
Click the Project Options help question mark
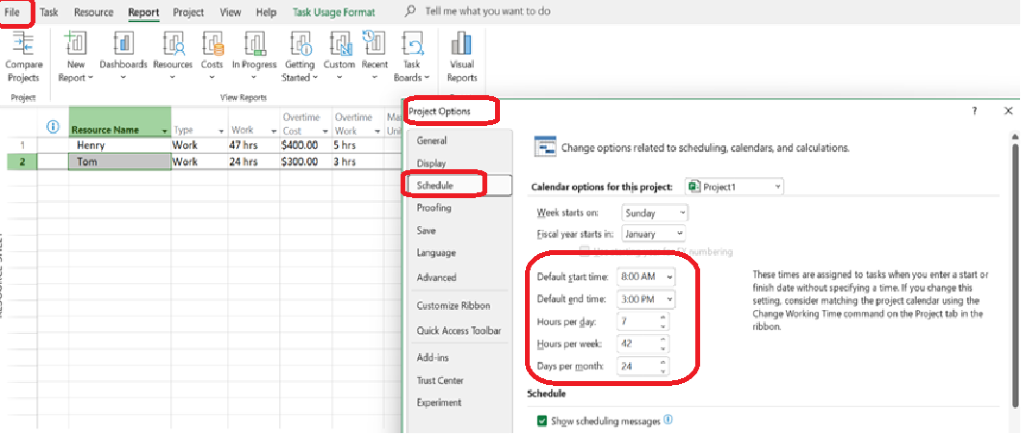tap(974, 111)
